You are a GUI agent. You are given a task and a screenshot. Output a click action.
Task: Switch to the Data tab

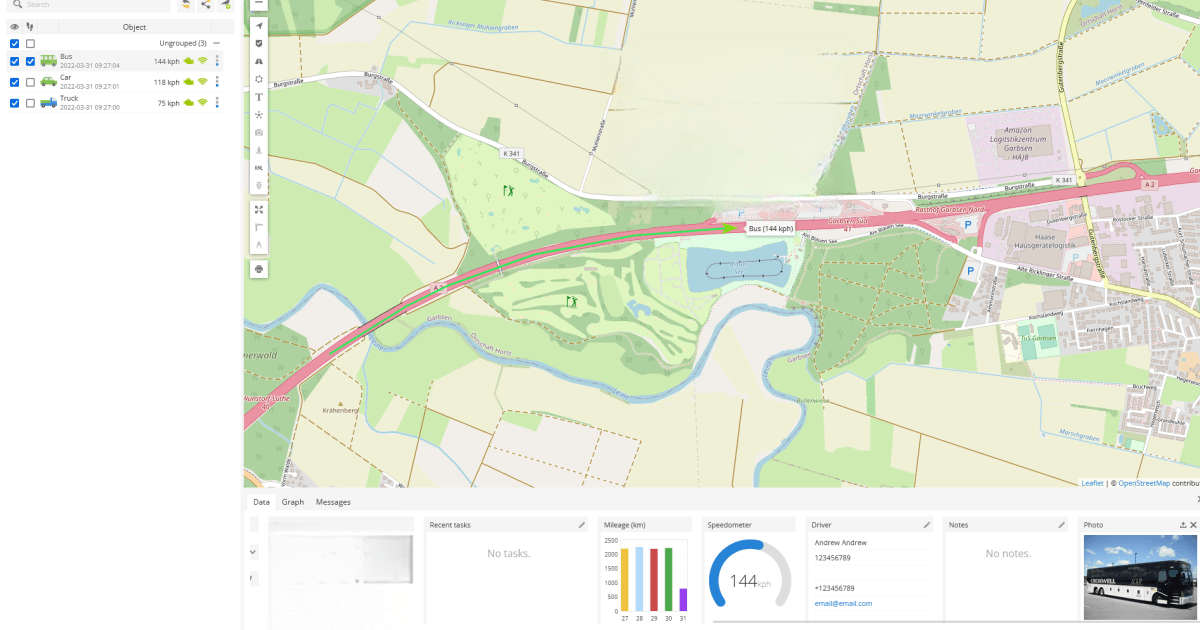(261, 502)
